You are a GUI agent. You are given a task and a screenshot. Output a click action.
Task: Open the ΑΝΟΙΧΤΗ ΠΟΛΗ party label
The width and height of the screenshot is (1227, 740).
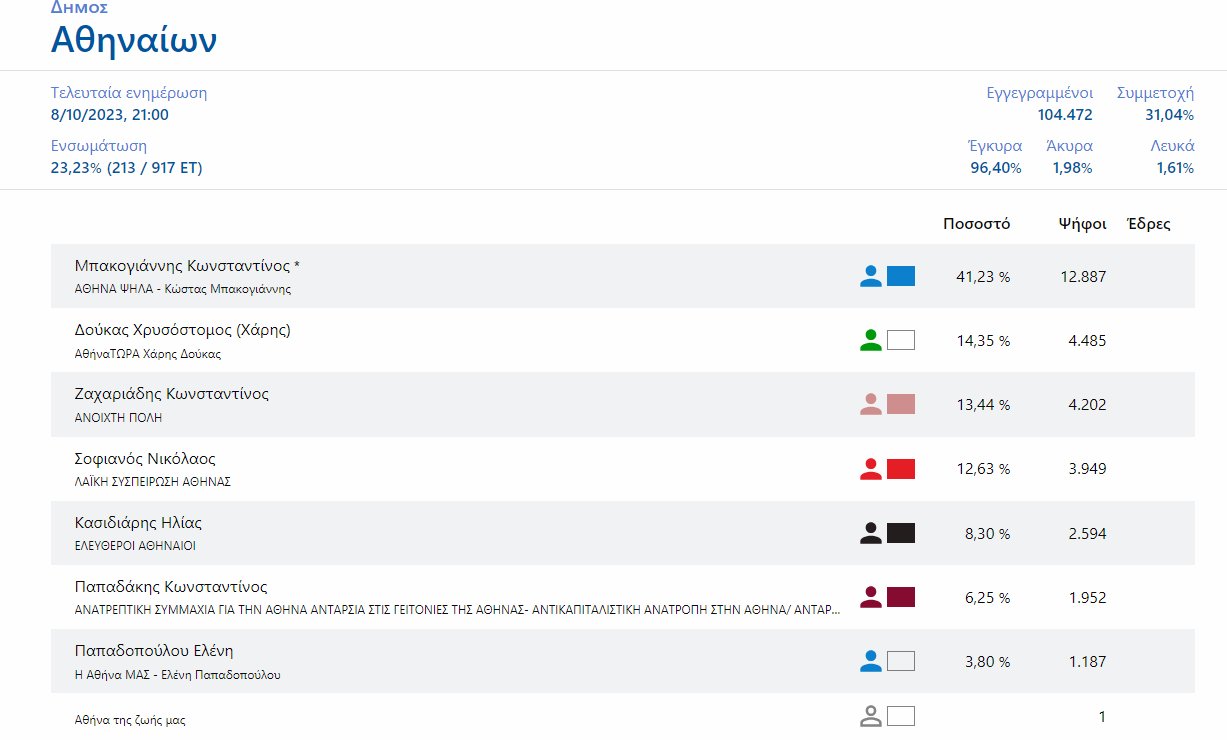click(x=118, y=418)
